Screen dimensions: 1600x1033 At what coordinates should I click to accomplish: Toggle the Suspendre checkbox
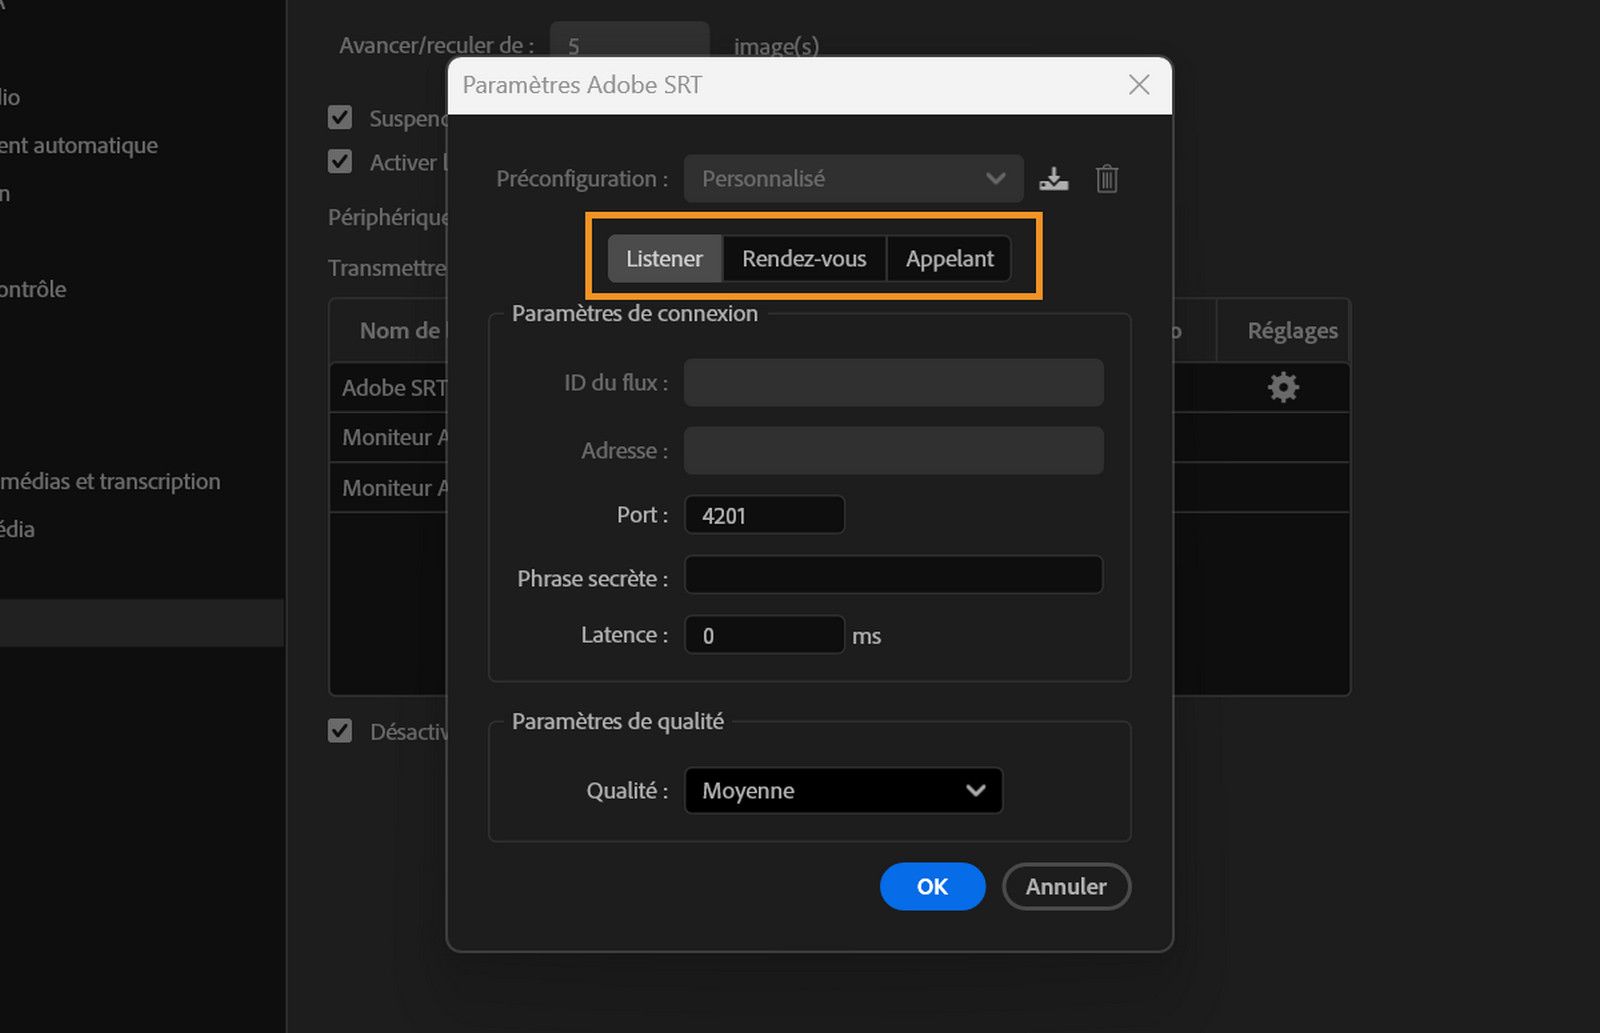pos(340,118)
